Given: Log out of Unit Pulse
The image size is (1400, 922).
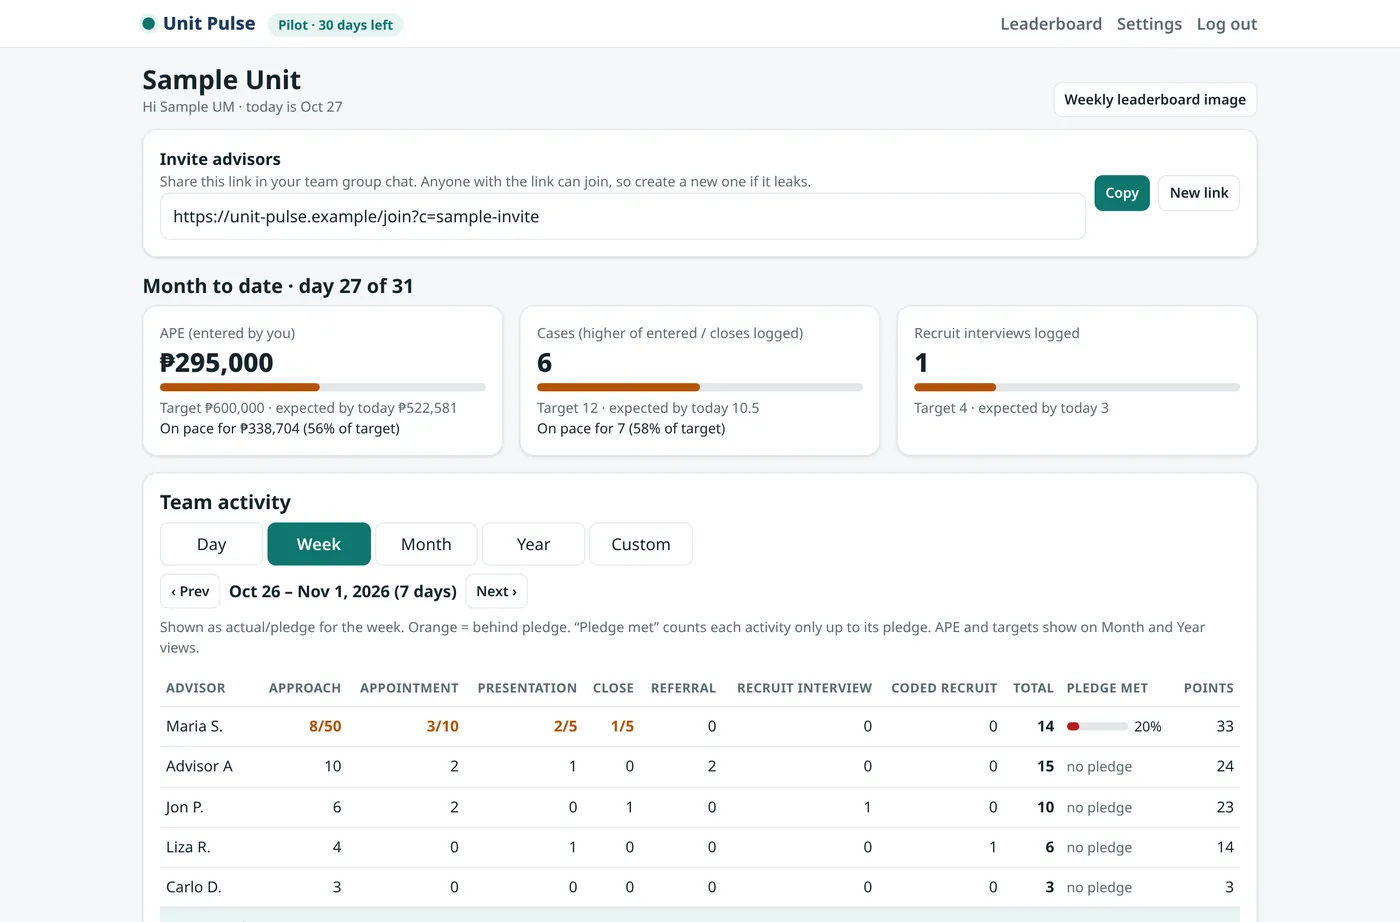Looking at the screenshot, I should pyautogui.click(x=1227, y=24).
